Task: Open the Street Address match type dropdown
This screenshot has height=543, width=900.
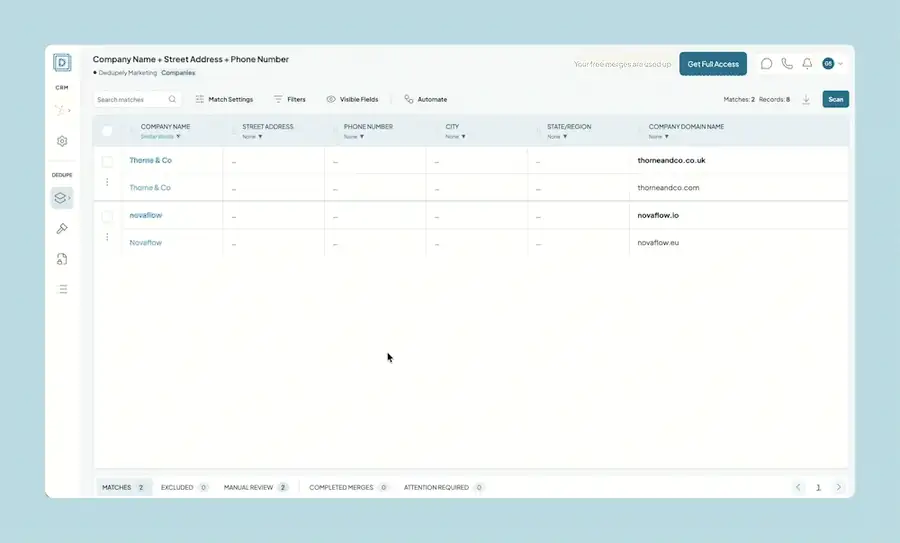Action: pos(252,137)
